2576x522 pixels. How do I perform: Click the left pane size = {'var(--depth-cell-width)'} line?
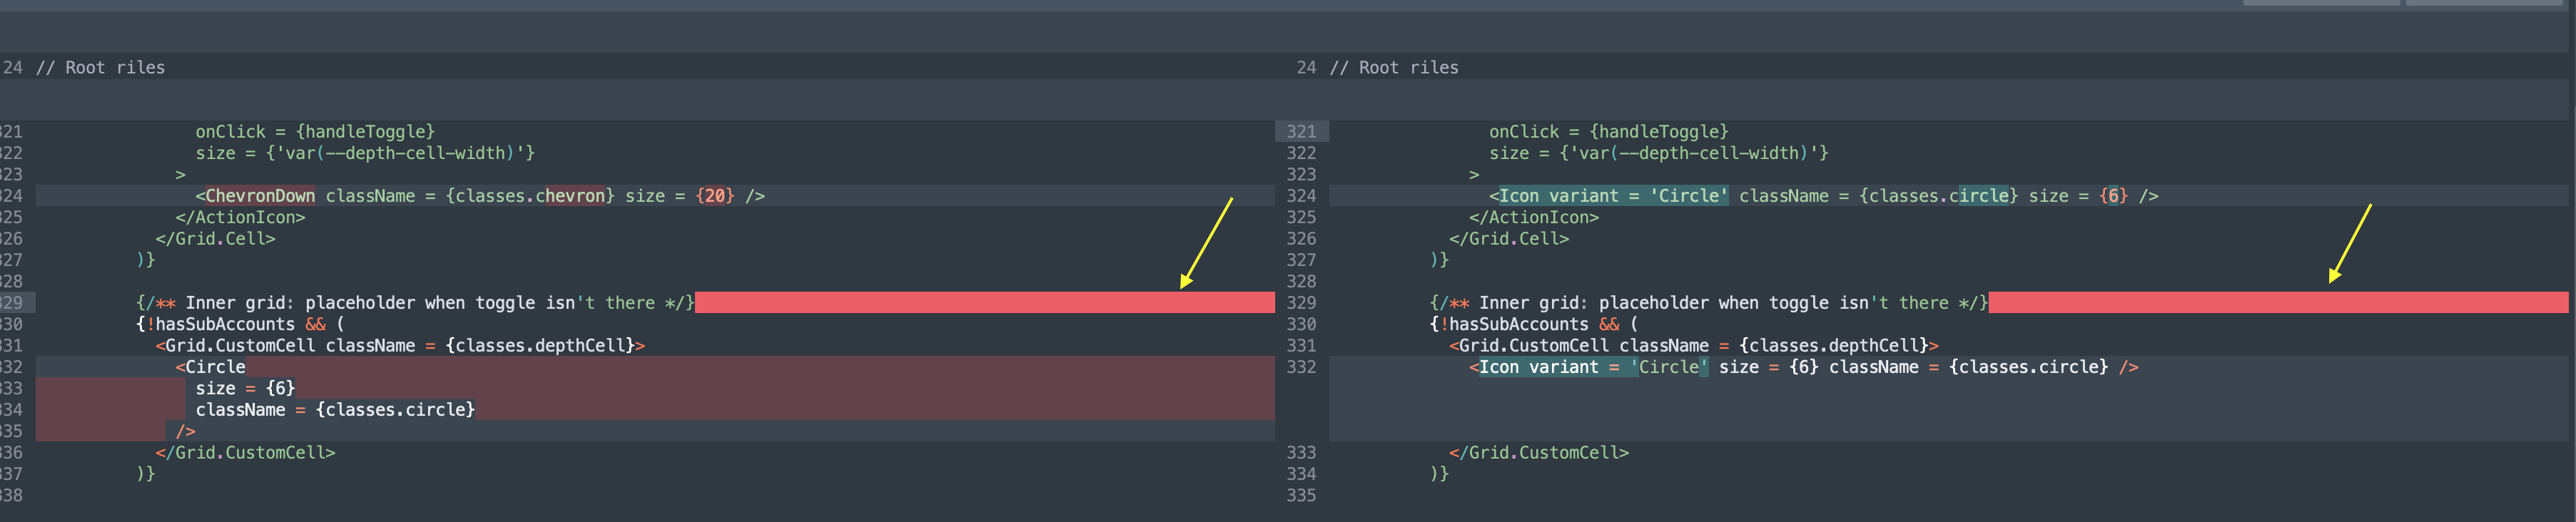[365, 153]
